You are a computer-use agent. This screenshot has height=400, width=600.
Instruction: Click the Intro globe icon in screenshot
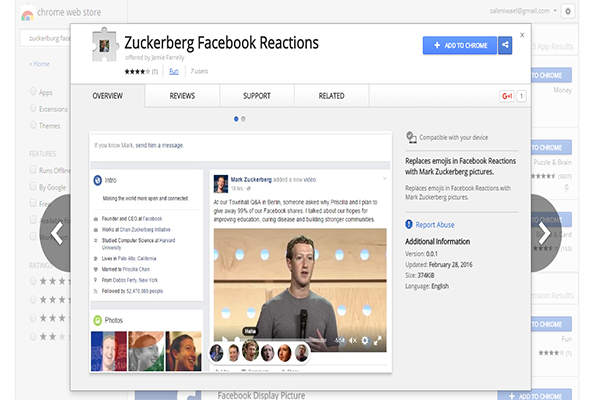tap(98, 180)
